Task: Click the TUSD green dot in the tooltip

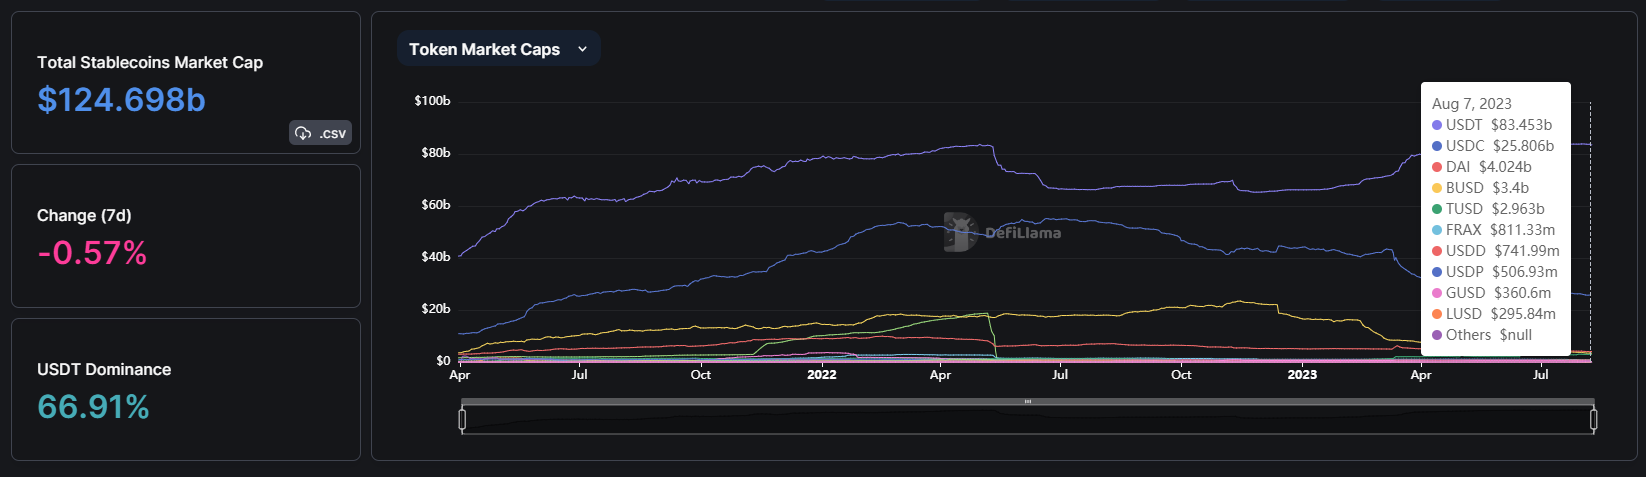Action: pos(1437,209)
